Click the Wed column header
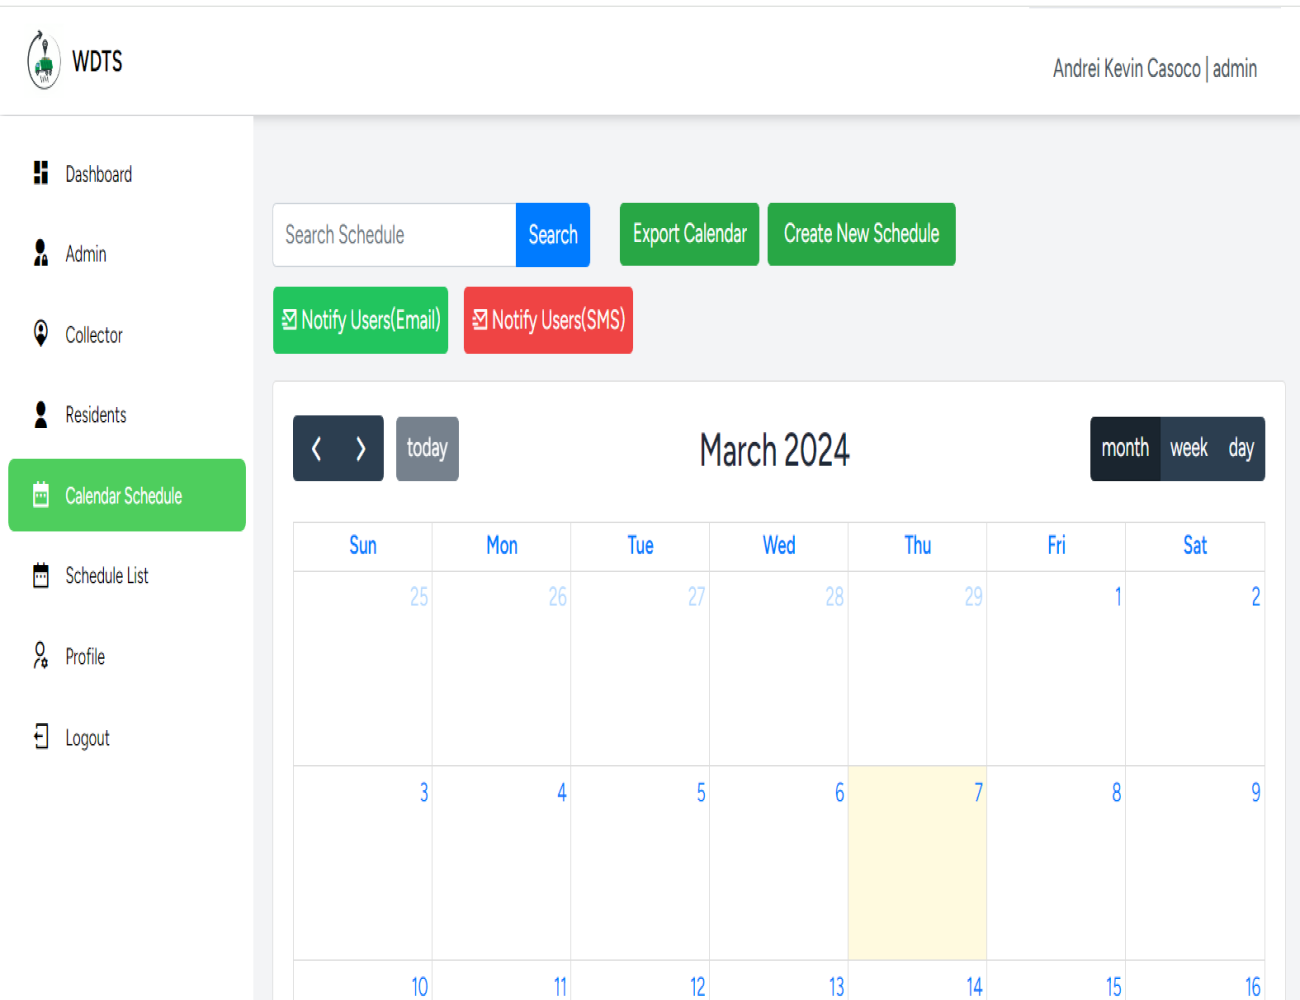 (779, 546)
